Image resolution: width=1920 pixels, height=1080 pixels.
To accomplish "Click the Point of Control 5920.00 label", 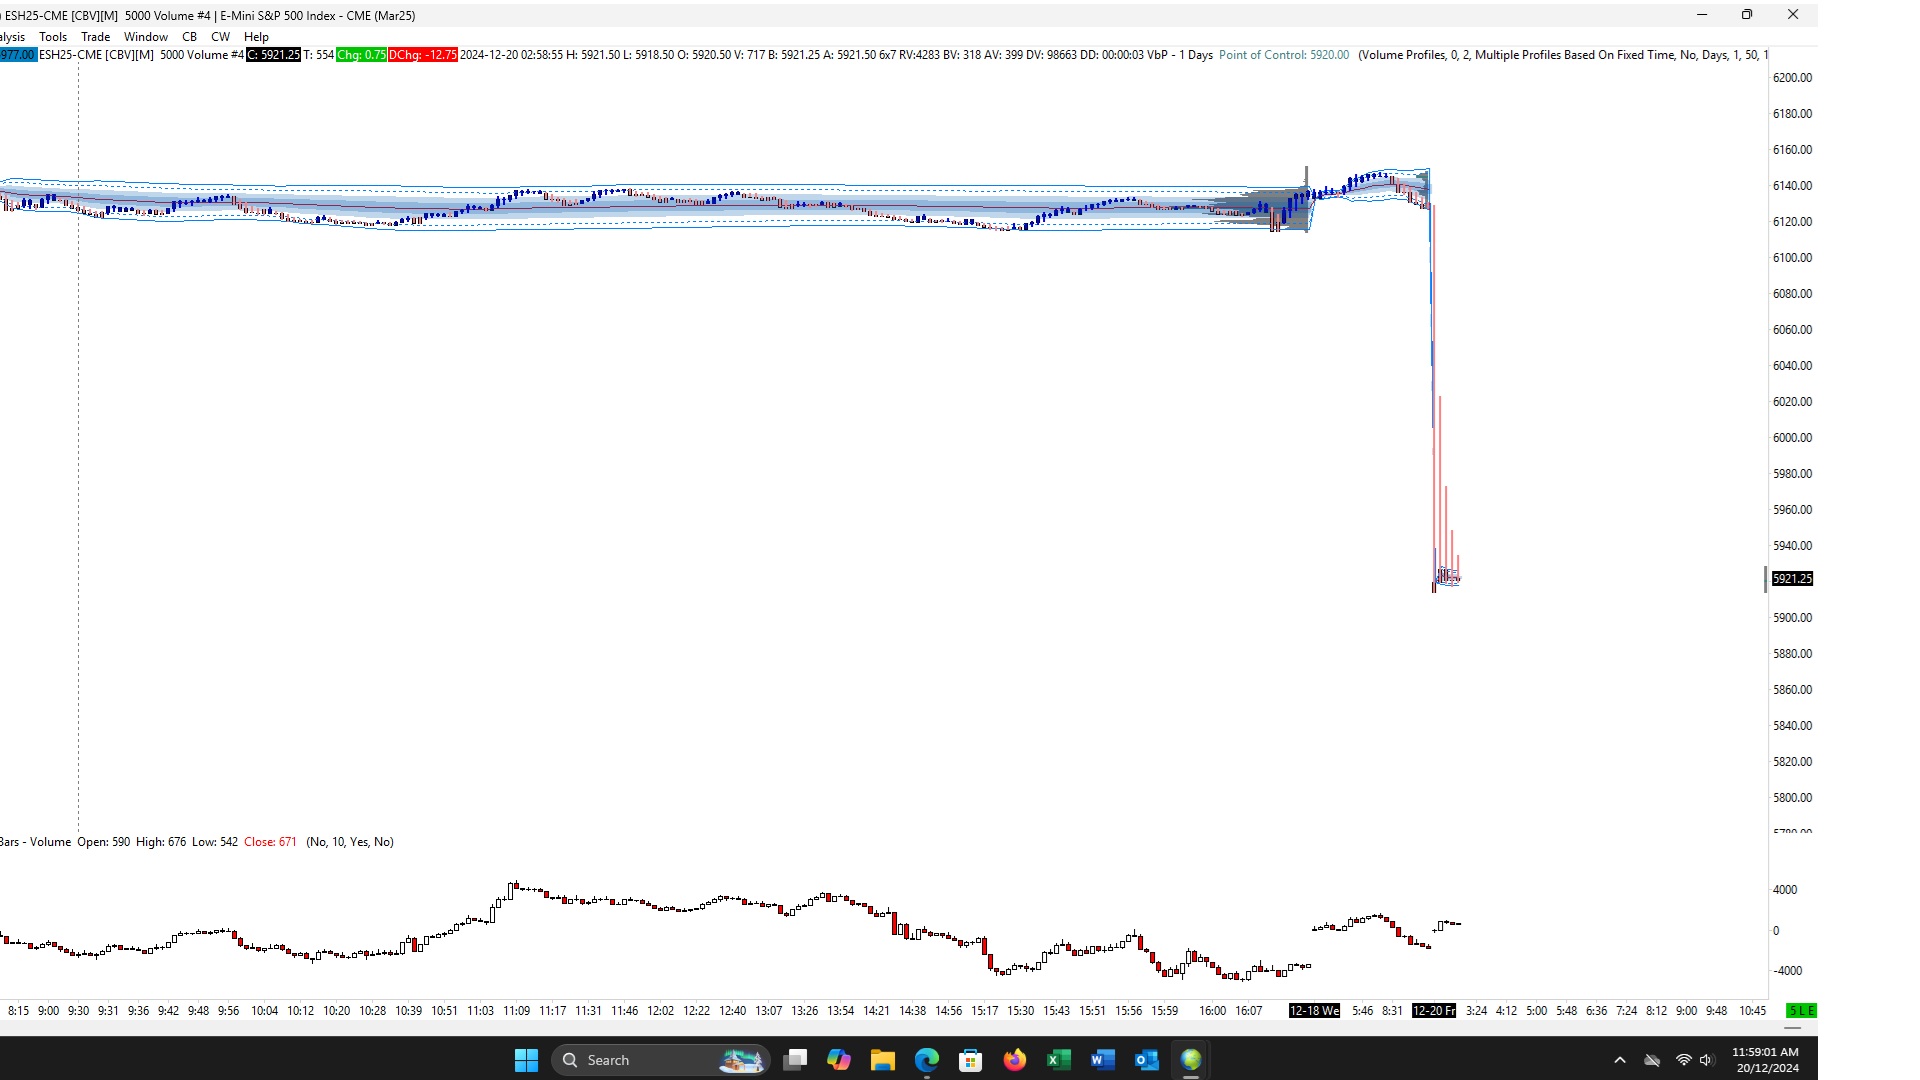I will 1283,55.
